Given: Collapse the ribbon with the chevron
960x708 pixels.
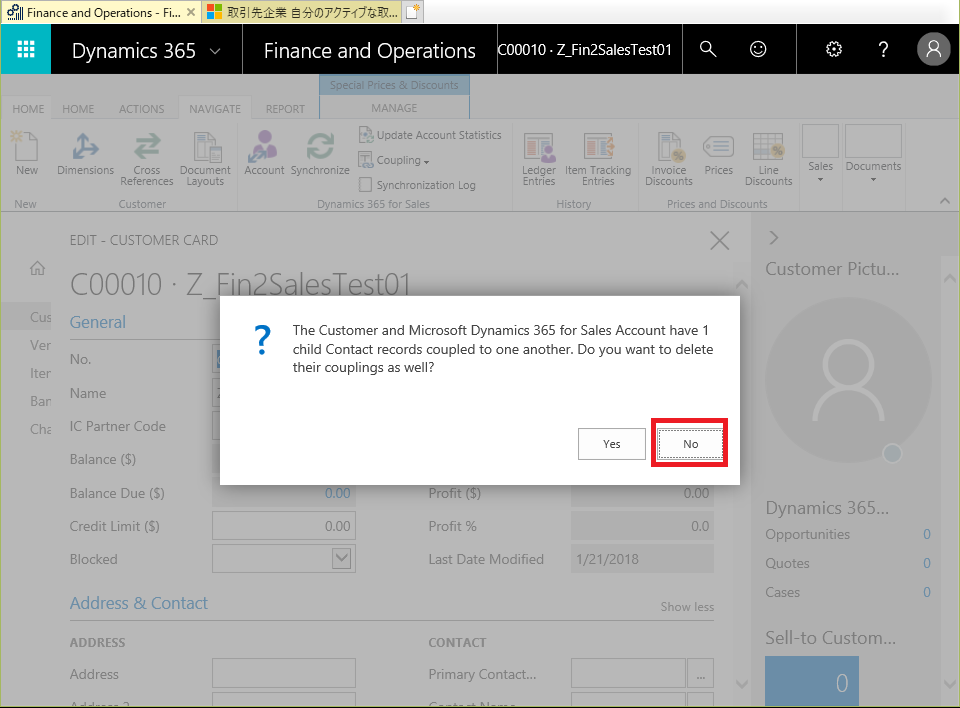Looking at the screenshot, I should [945, 201].
